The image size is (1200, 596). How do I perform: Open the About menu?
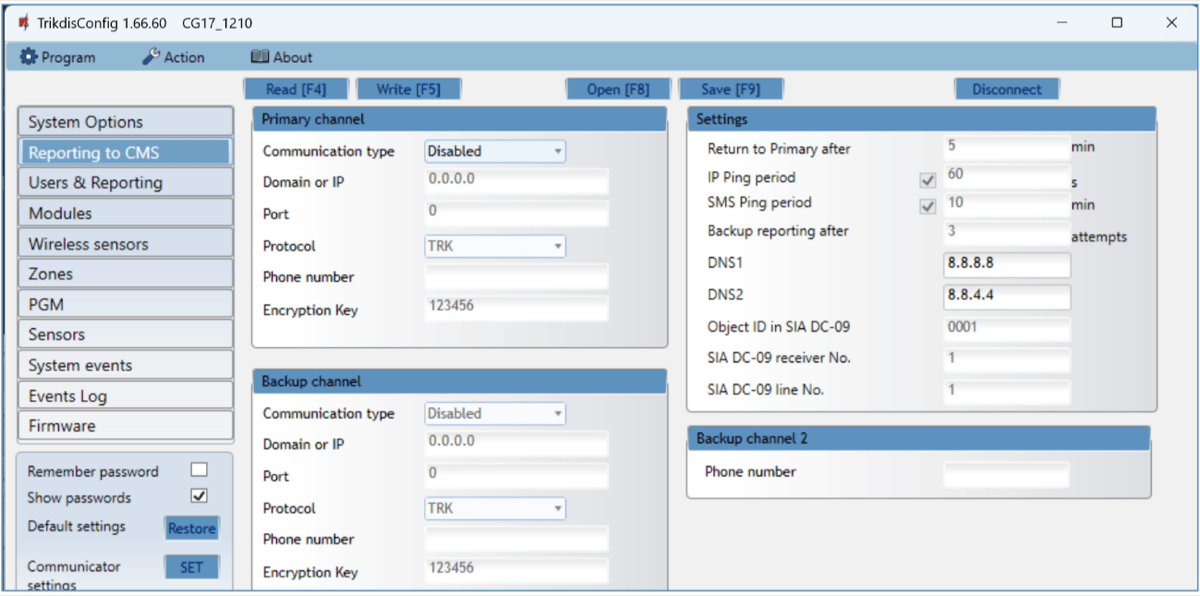pos(281,58)
